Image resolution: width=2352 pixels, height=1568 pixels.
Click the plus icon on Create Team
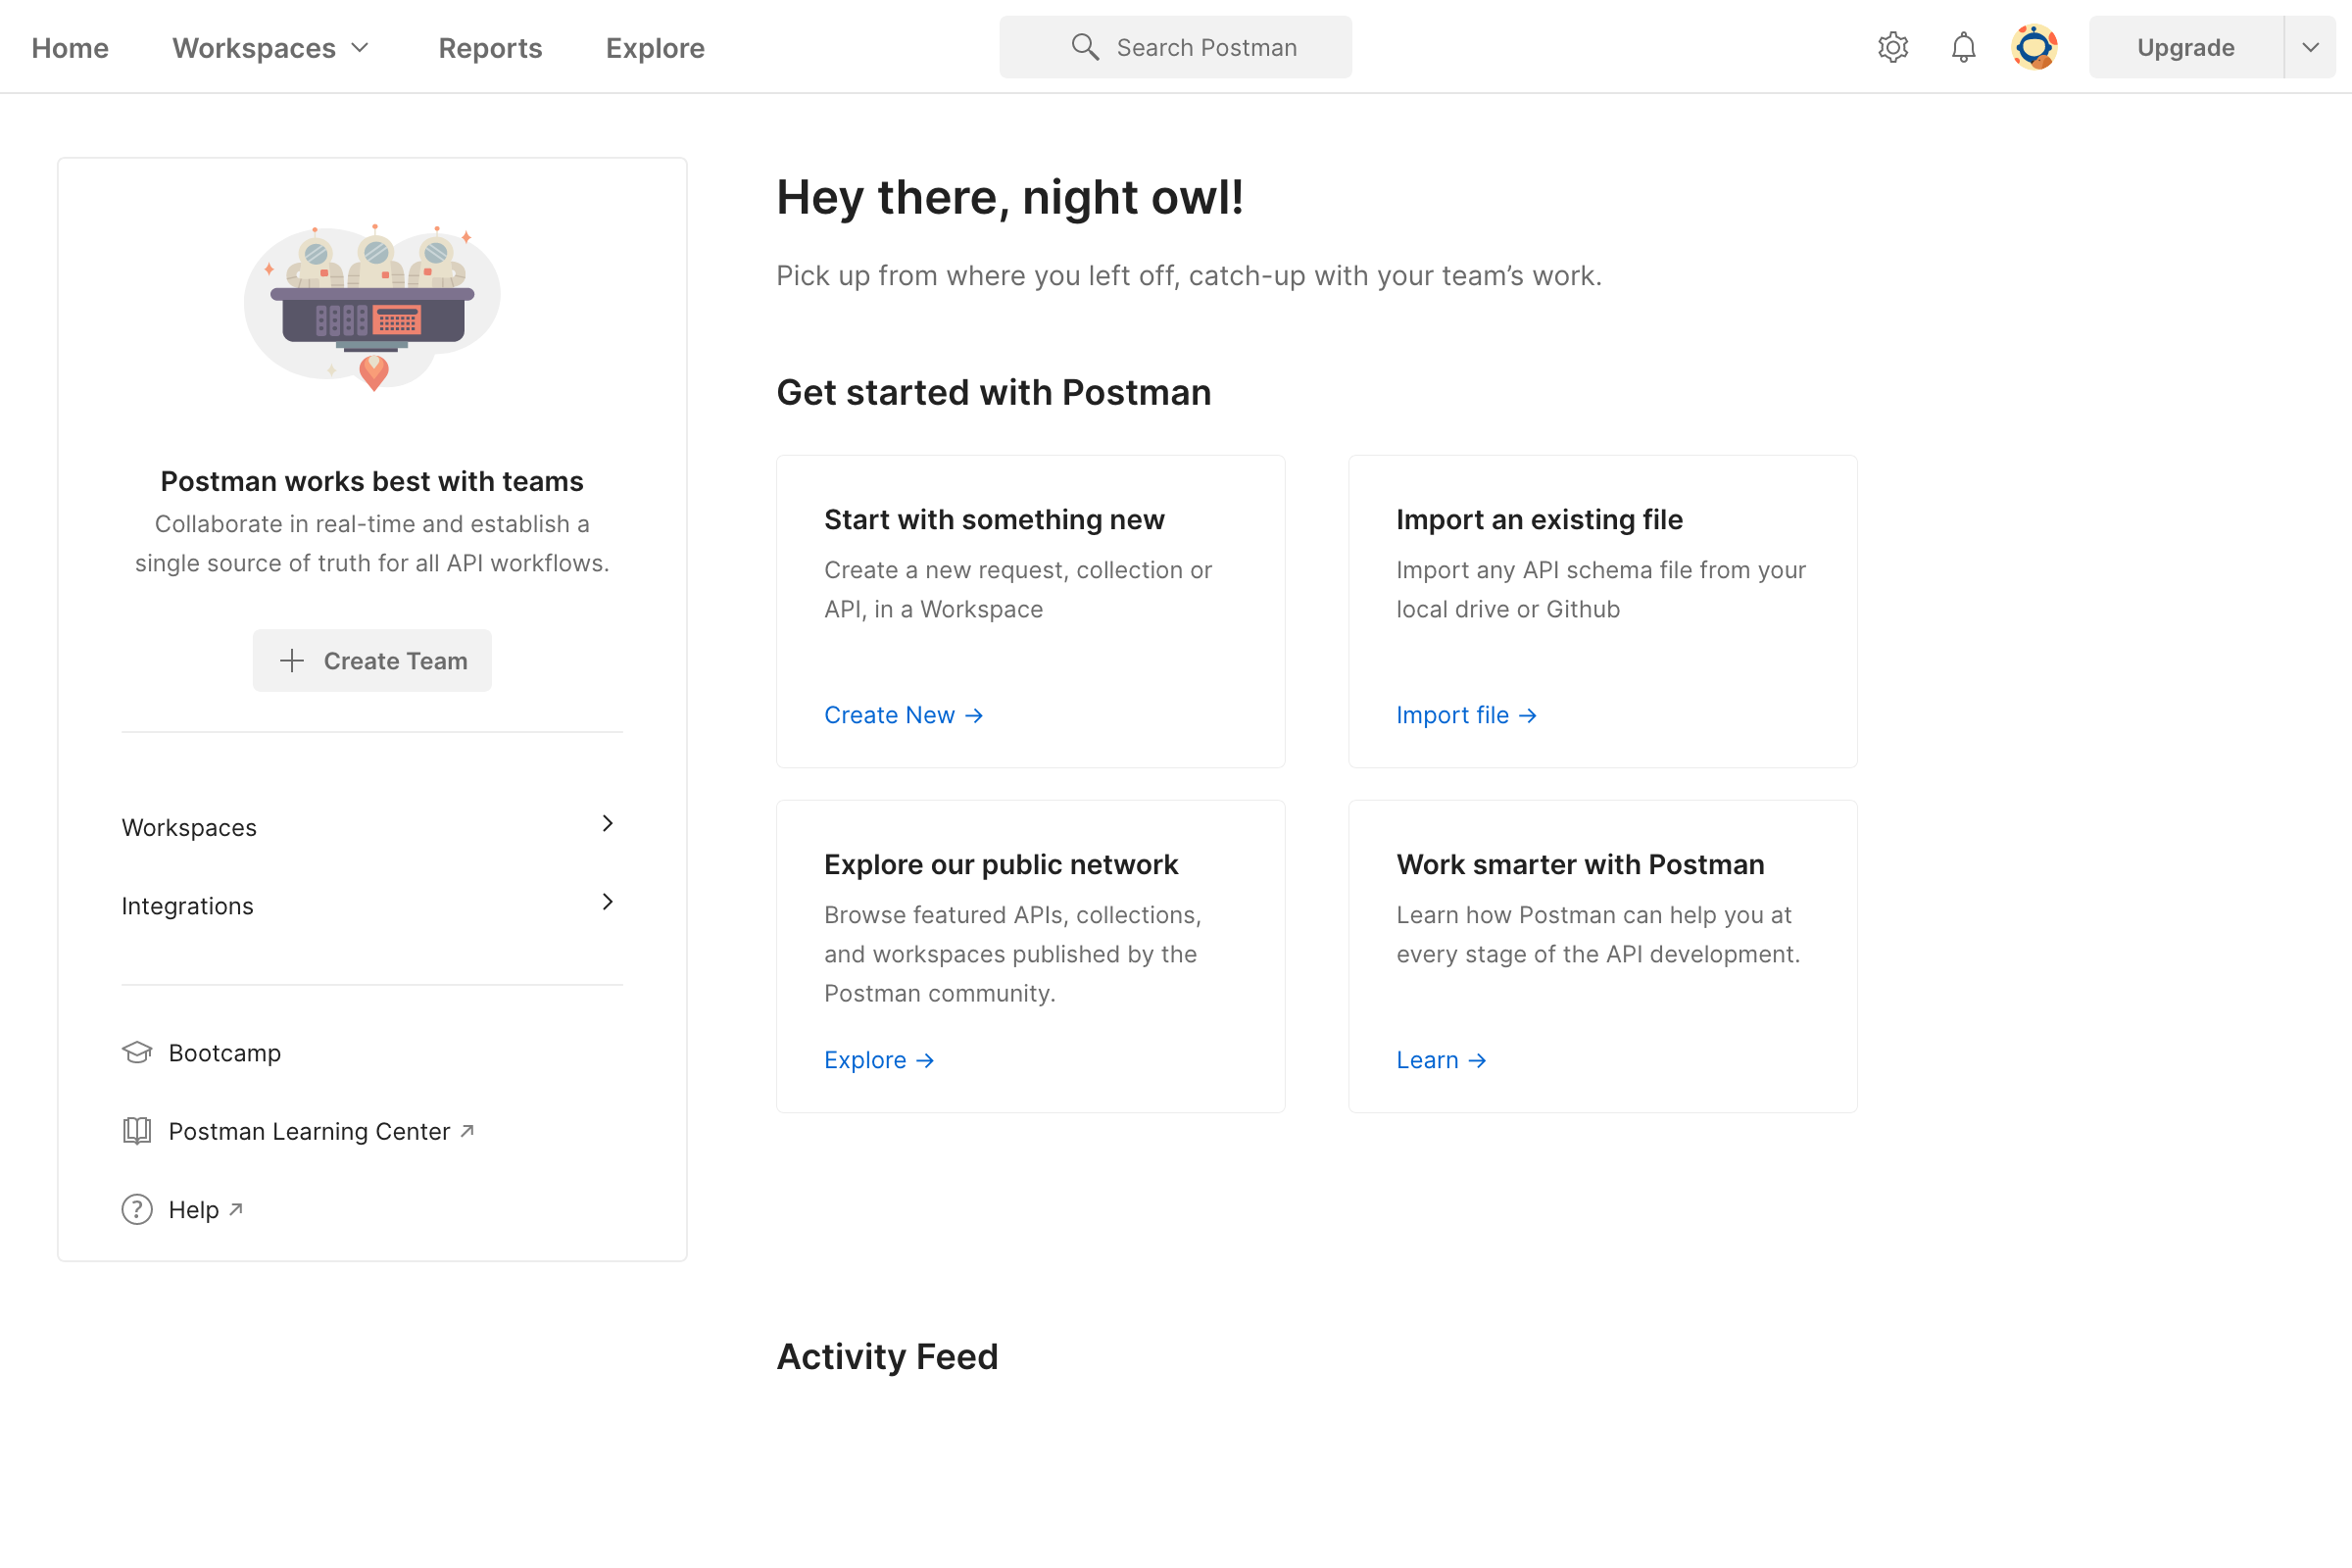pos(291,660)
